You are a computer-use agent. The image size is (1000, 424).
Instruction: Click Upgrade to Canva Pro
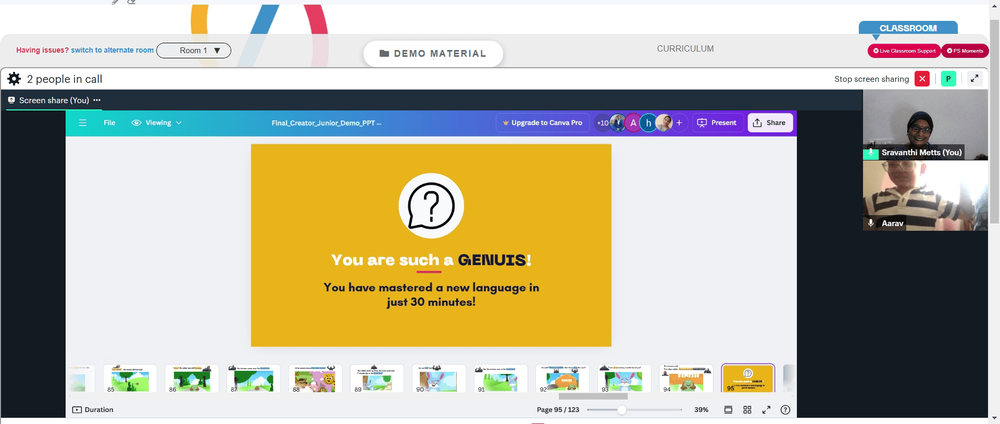[543, 122]
